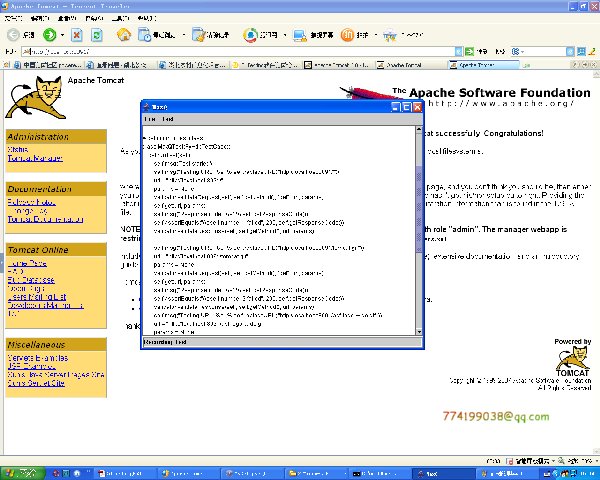Click the up arrow of the MaxQ scrollbar

tap(419, 129)
